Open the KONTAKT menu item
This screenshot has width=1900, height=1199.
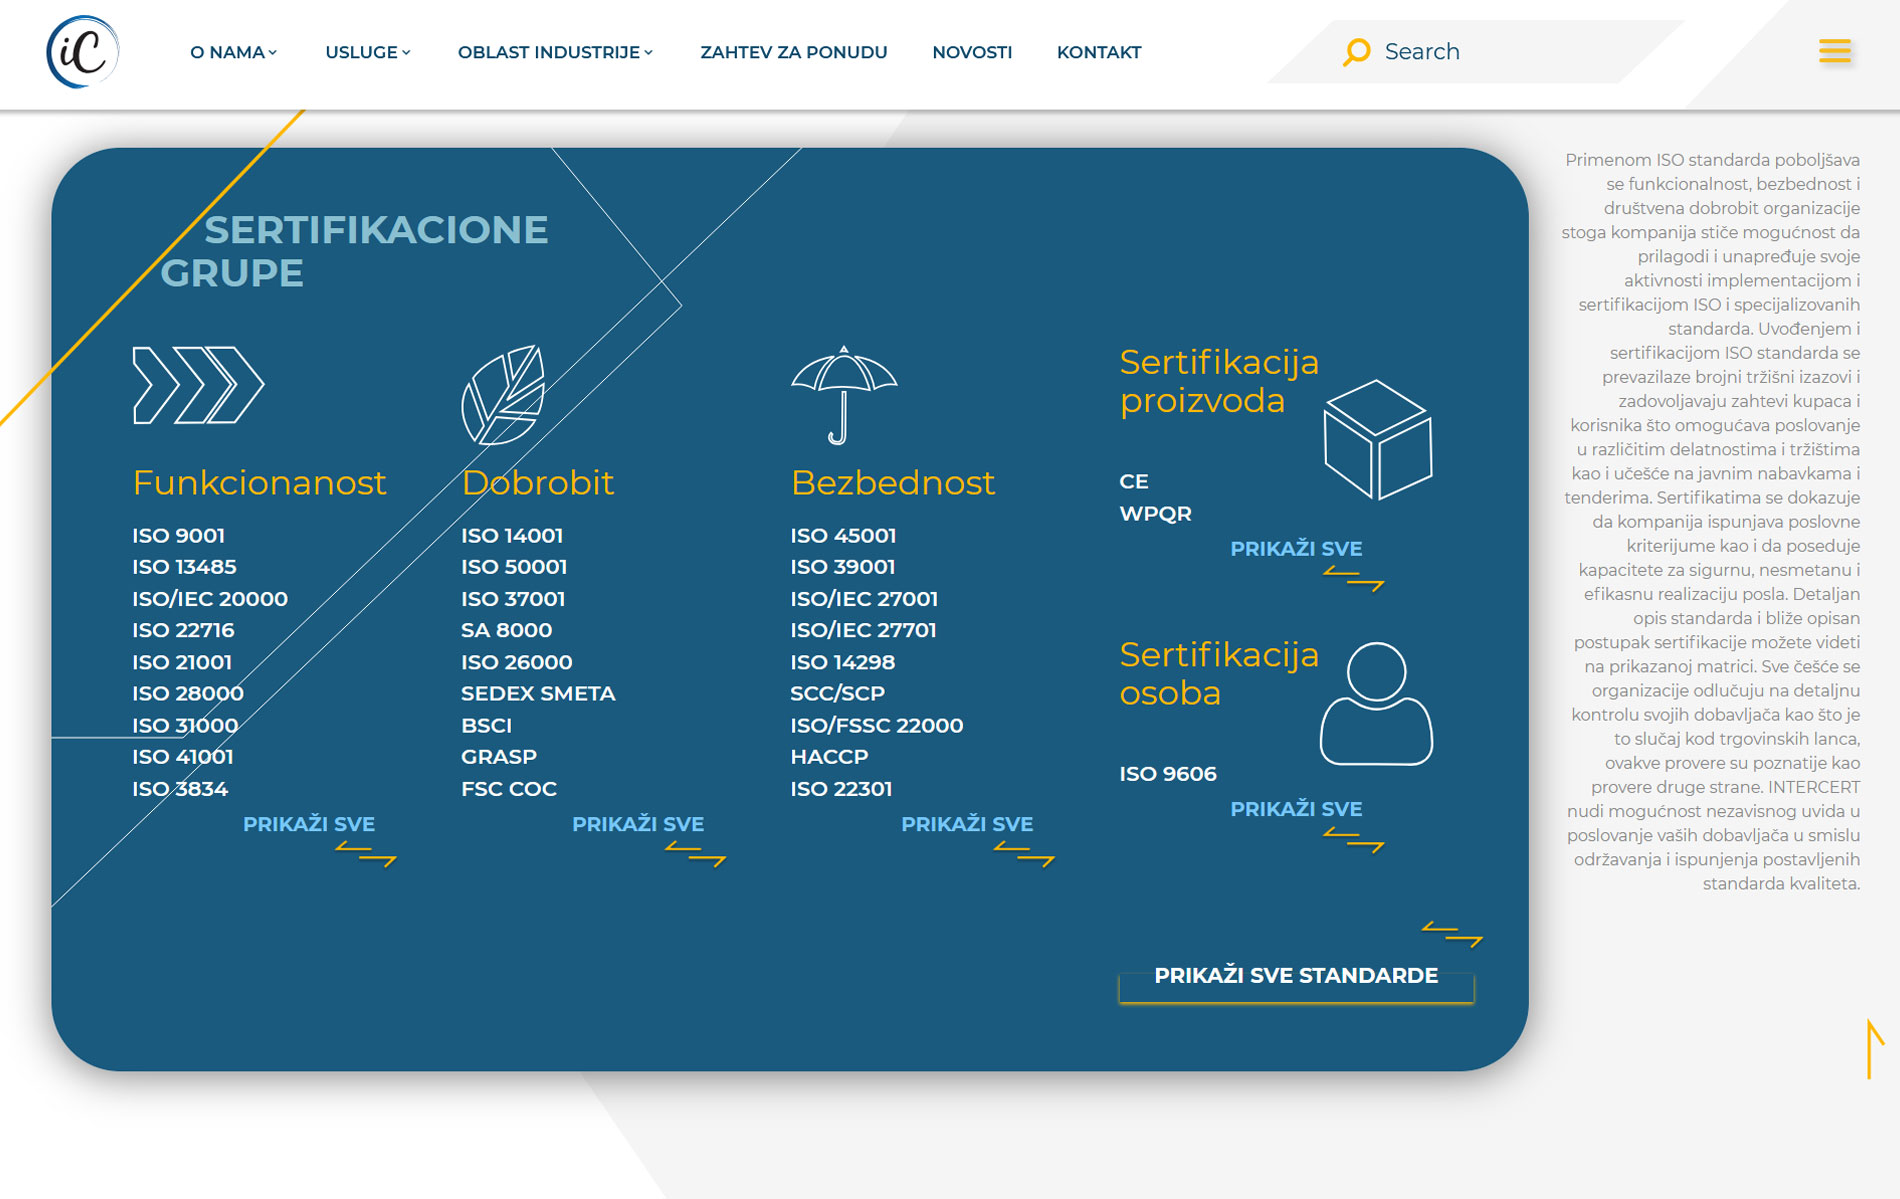pyautogui.click(x=1099, y=52)
